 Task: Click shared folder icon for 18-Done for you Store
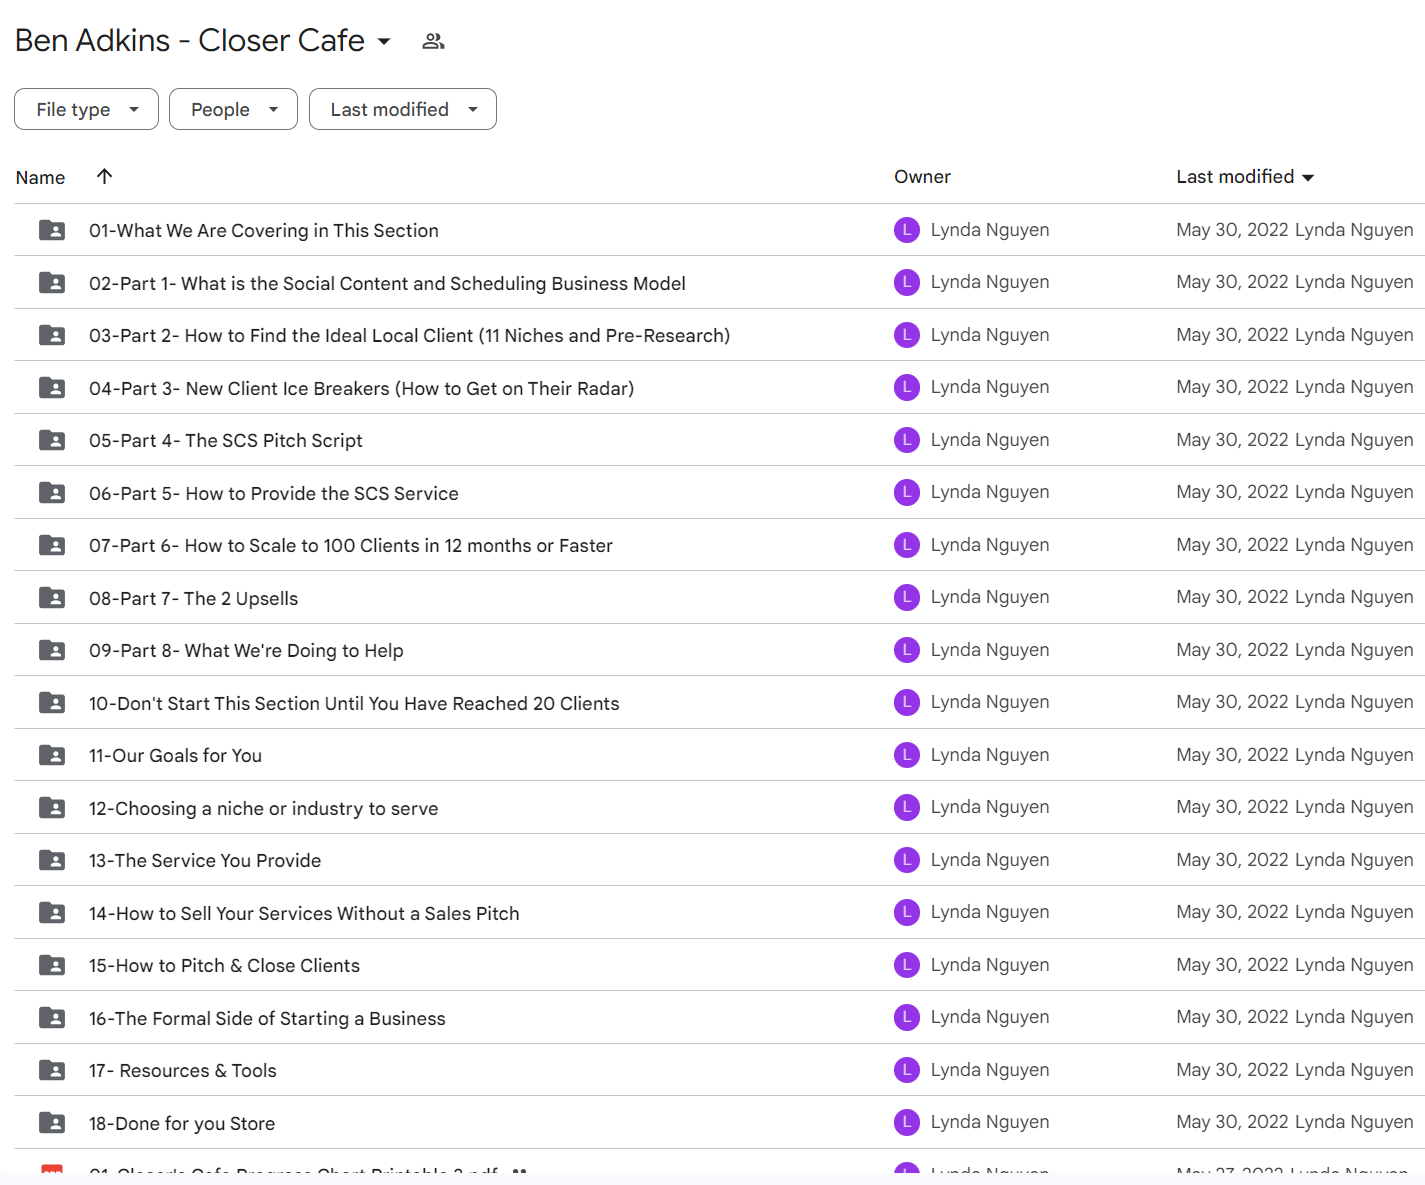pyautogui.click(x=52, y=1123)
